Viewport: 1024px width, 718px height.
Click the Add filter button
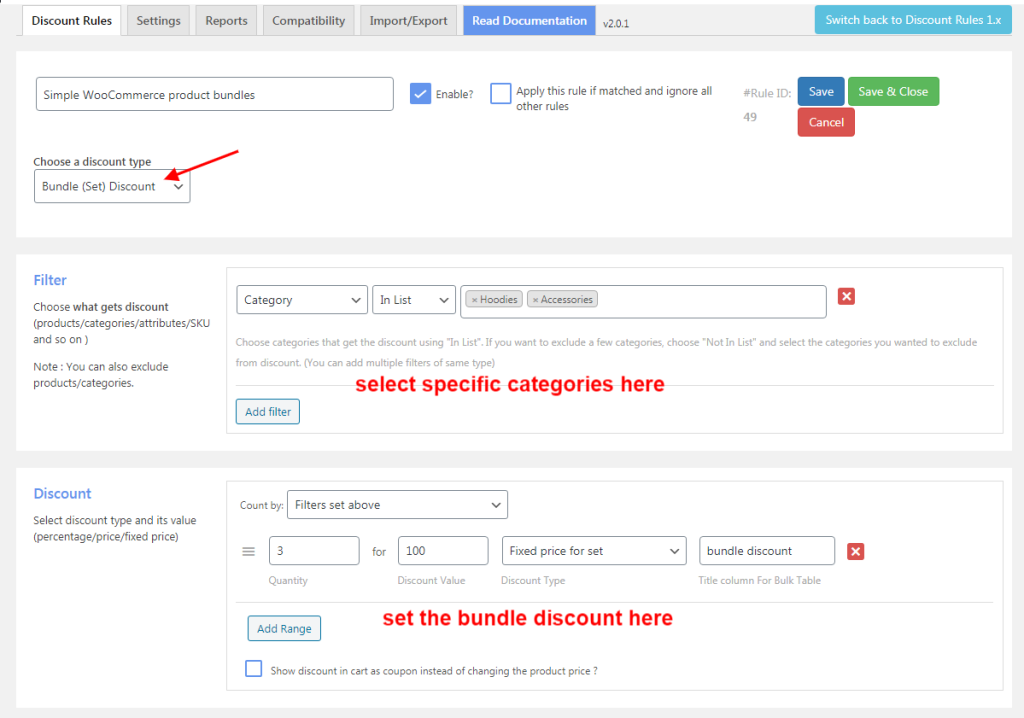[267, 411]
